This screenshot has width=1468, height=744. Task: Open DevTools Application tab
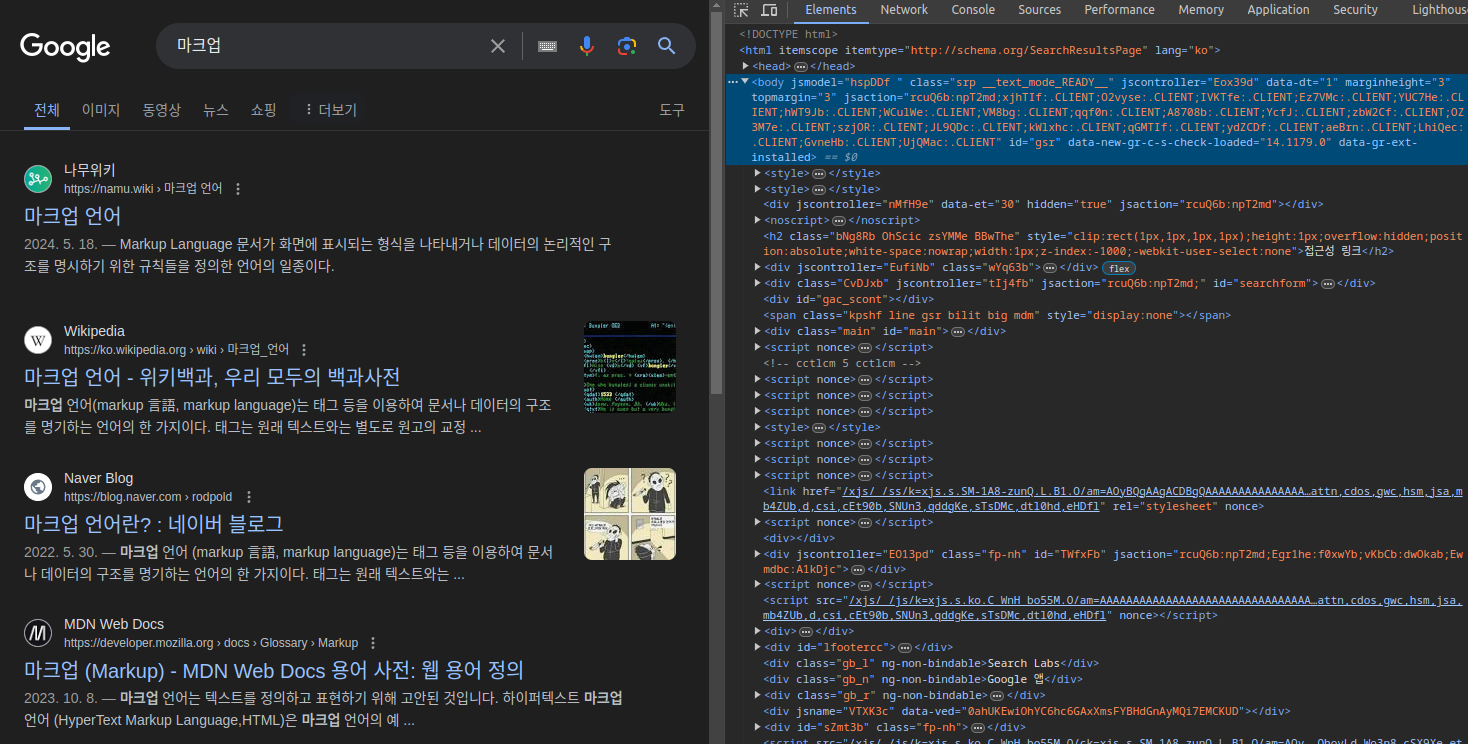point(1278,10)
